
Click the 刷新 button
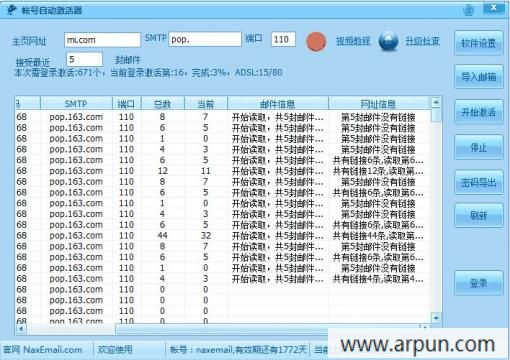point(479,215)
